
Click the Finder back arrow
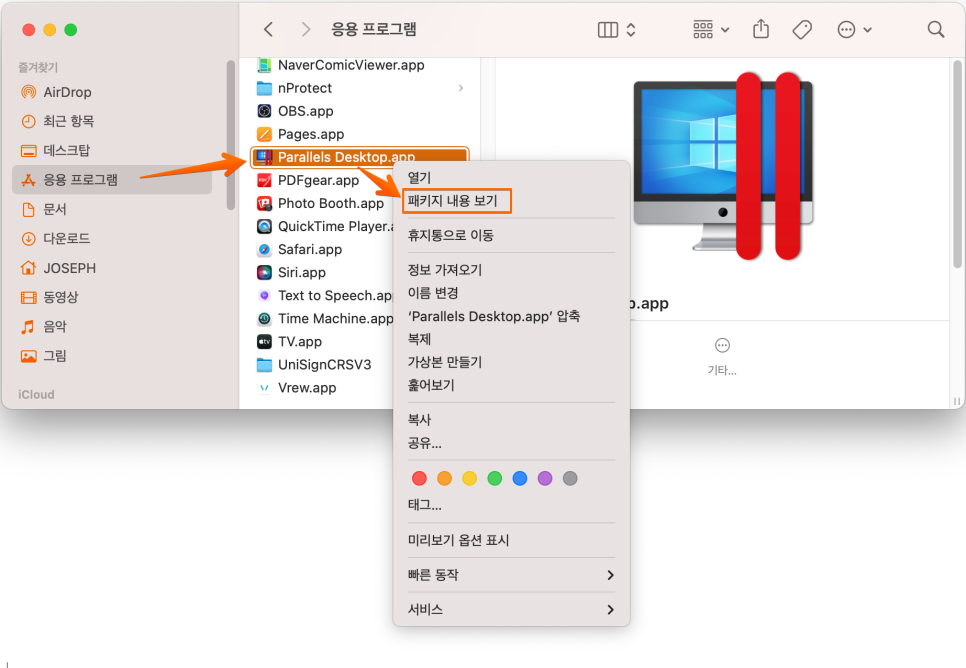point(268,29)
